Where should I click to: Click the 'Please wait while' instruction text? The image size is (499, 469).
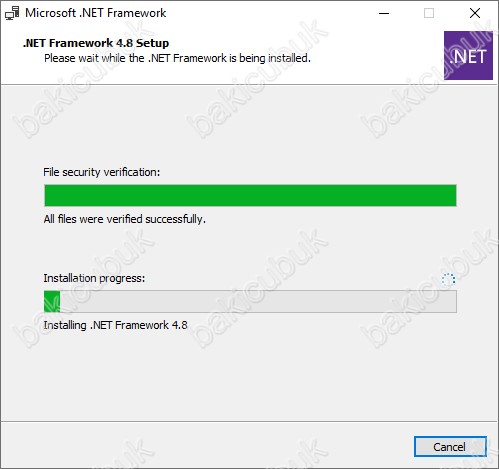click(x=177, y=58)
